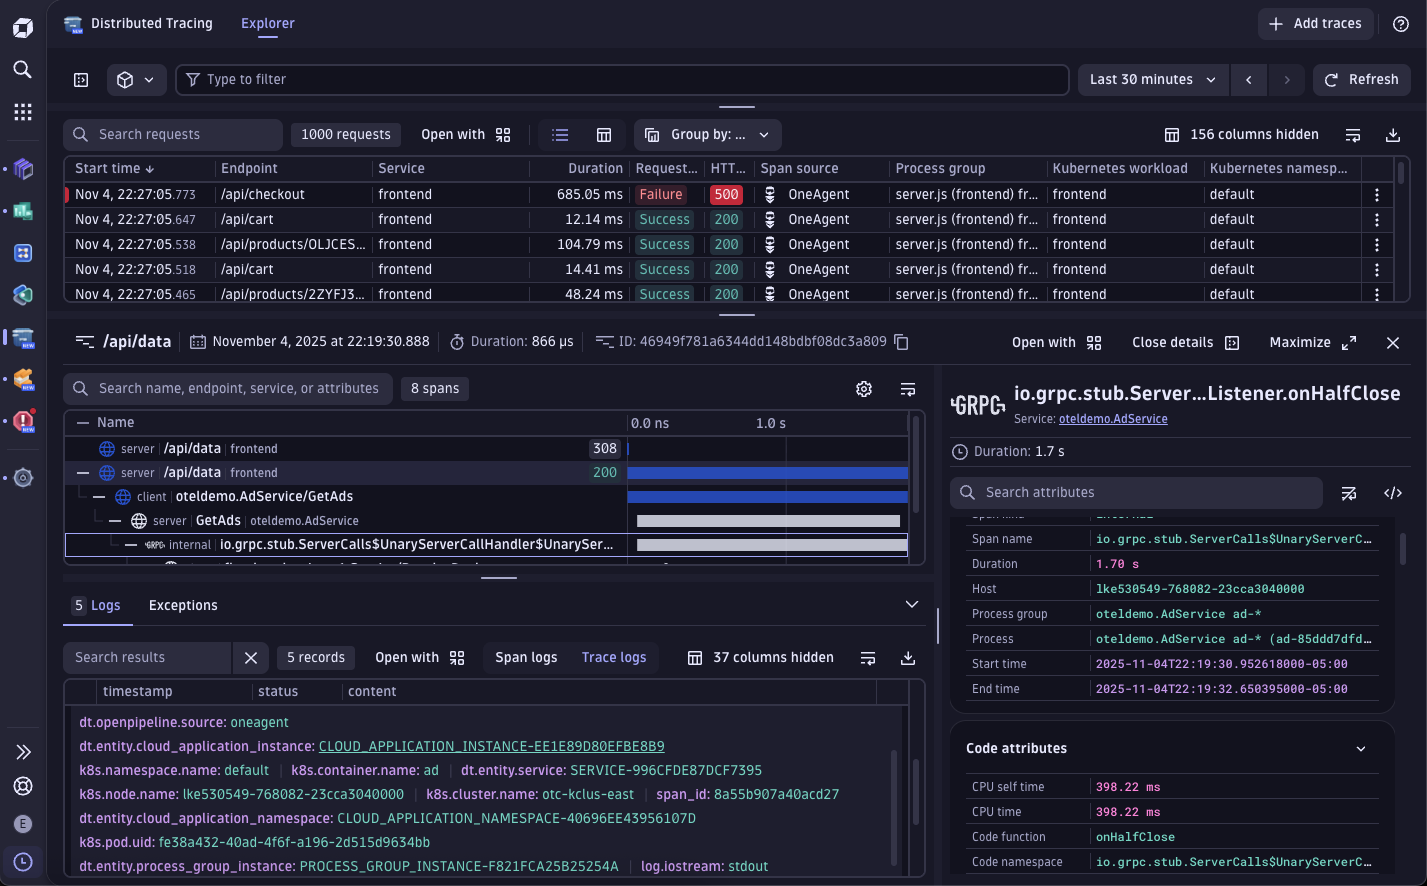Open the oteldemo.AdService service link
Screen dimensions: 1427x886
pos(1112,419)
